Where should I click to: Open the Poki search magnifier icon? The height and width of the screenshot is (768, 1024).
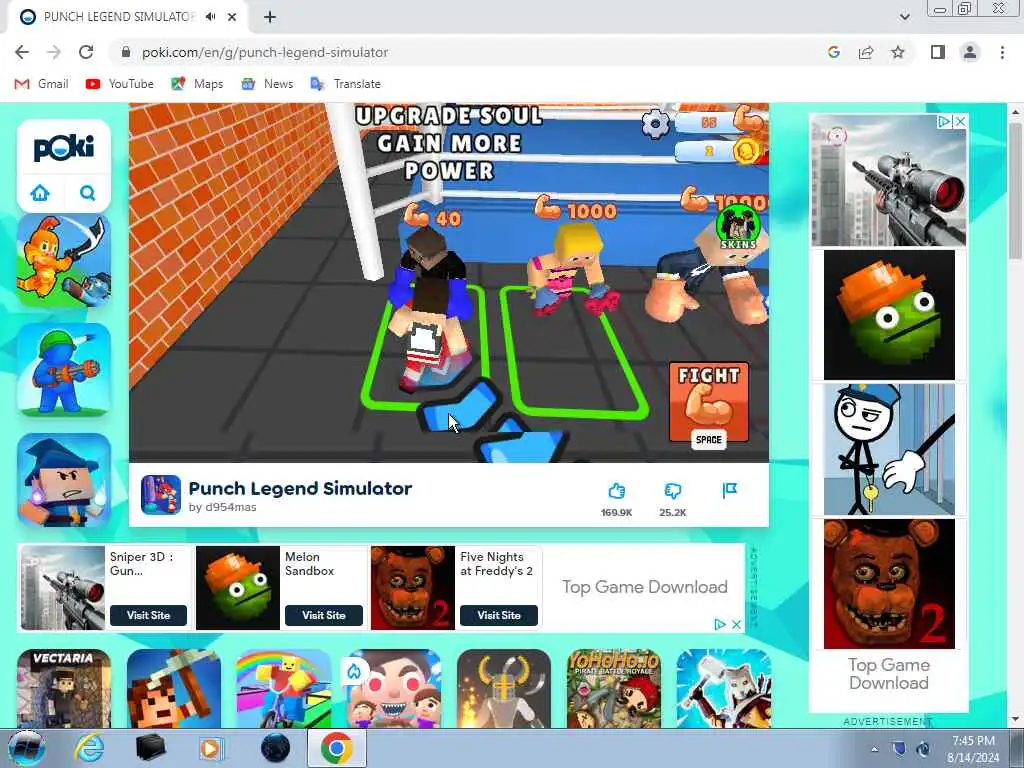point(88,193)
